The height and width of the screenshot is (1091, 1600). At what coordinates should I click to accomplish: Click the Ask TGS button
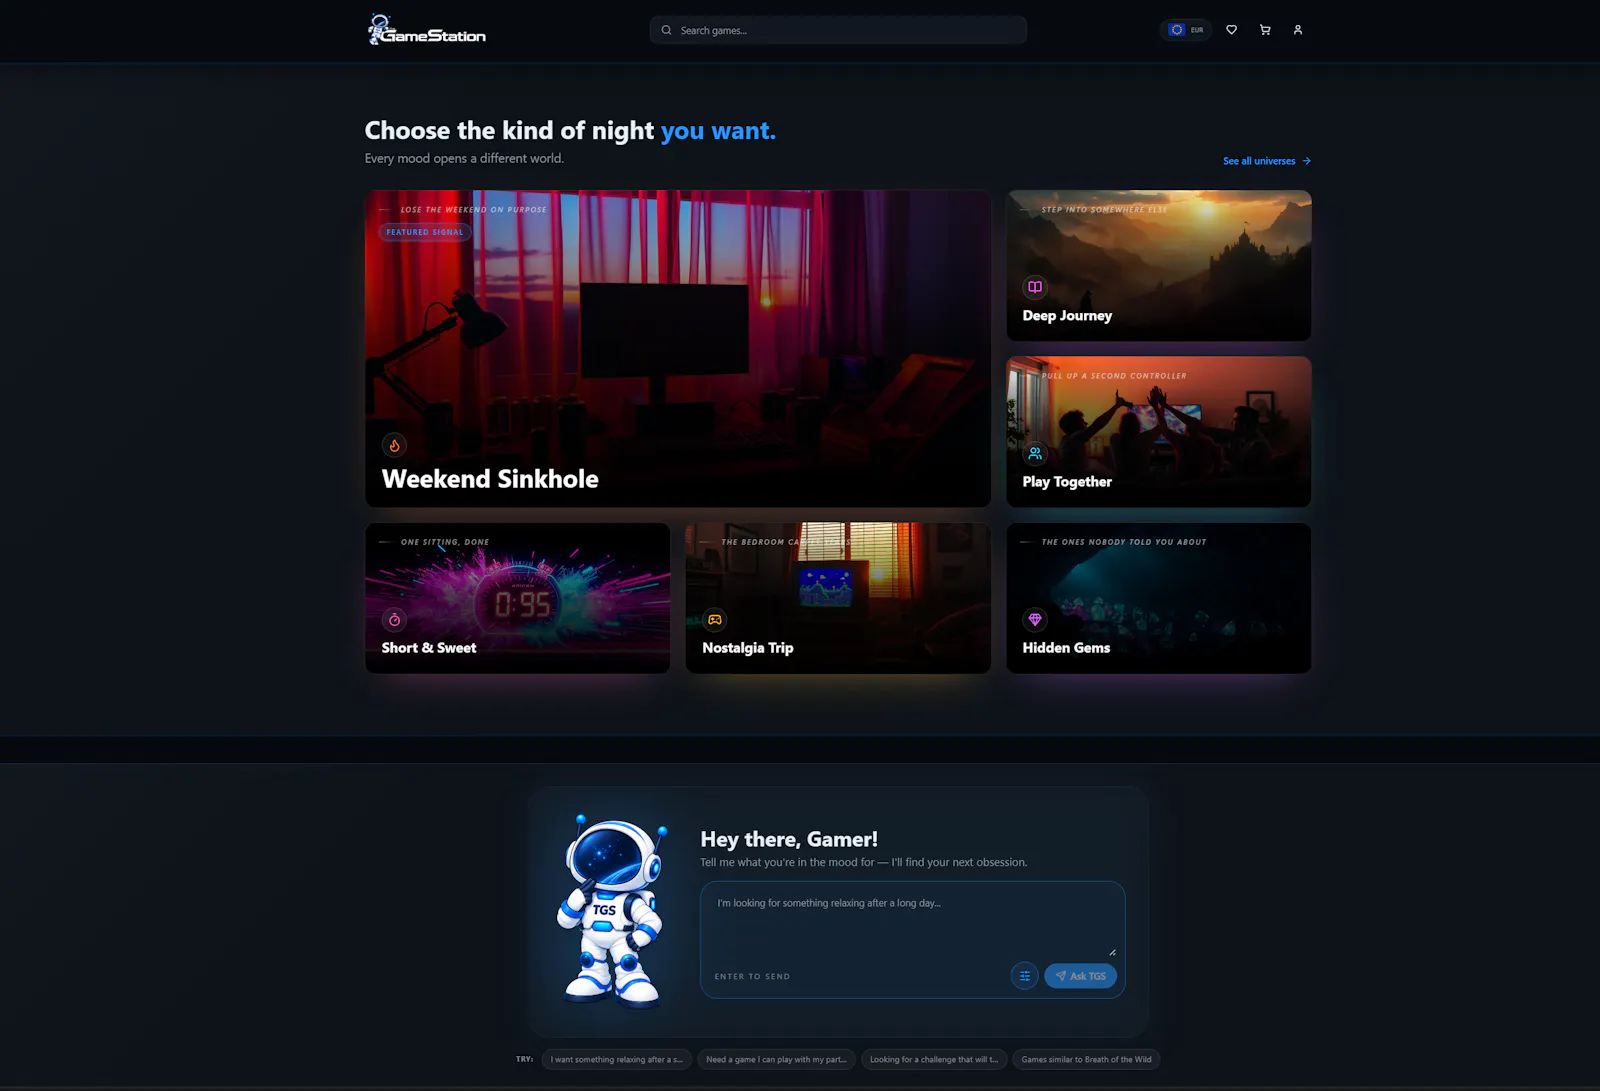pos(1080,976)
